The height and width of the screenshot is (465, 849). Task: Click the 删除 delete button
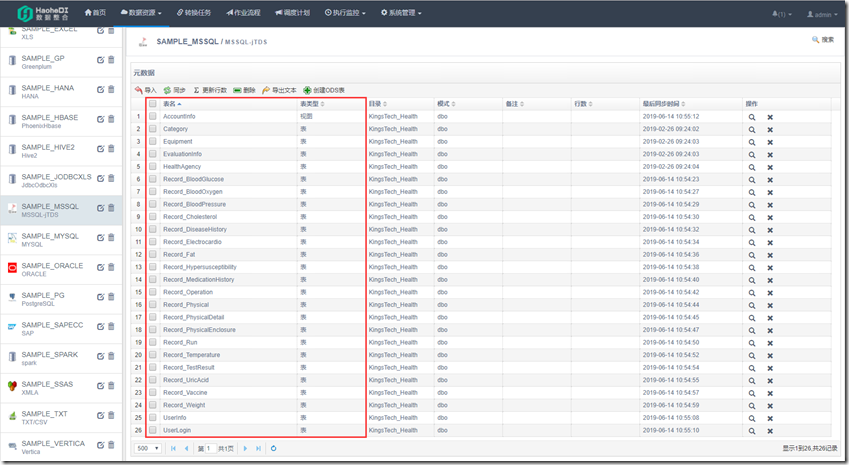tap(244, 90)
